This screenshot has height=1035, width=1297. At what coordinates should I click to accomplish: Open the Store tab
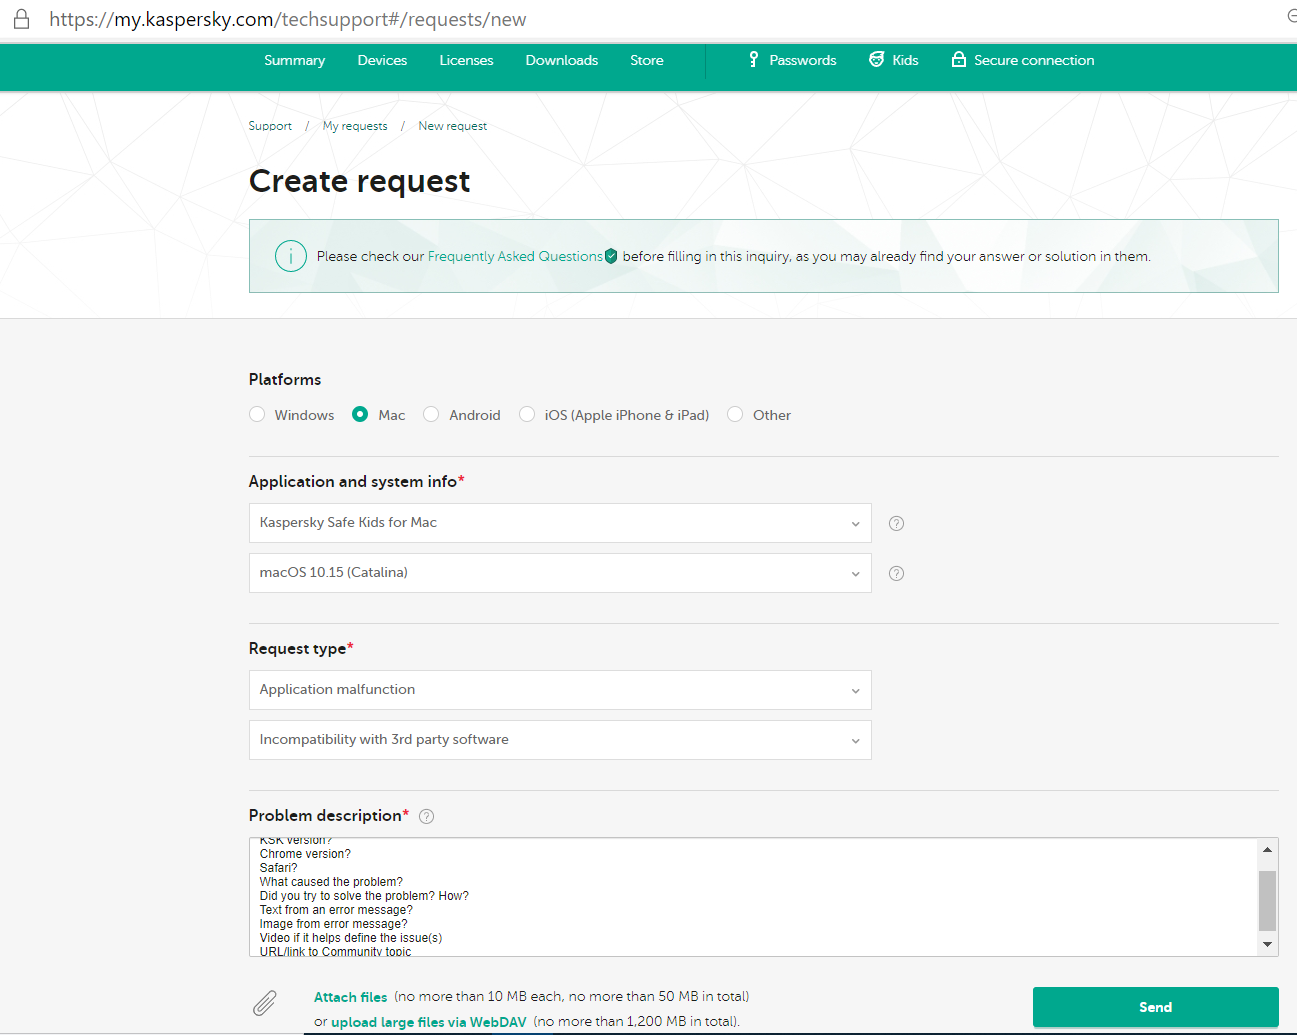point(647,60)
